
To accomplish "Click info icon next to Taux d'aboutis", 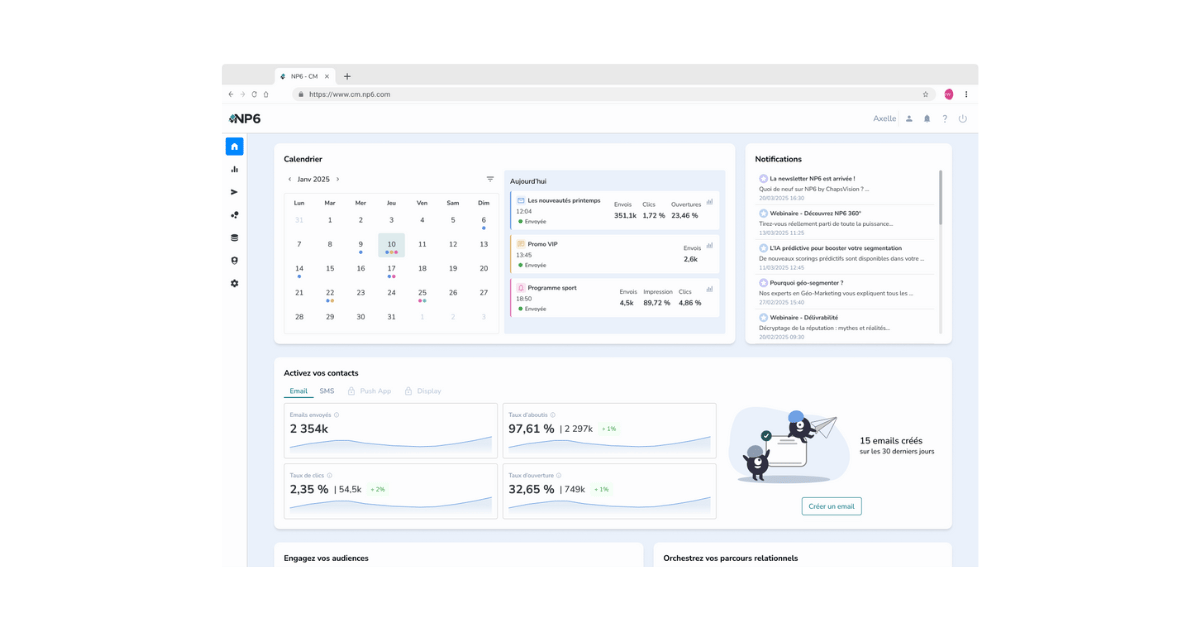I will 553,415.
